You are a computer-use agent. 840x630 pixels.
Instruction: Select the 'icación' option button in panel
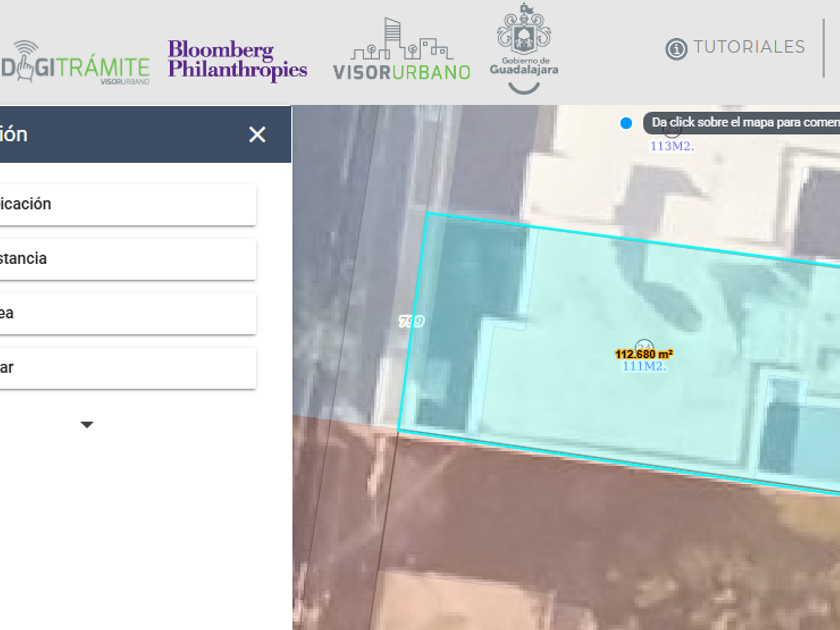128,204
